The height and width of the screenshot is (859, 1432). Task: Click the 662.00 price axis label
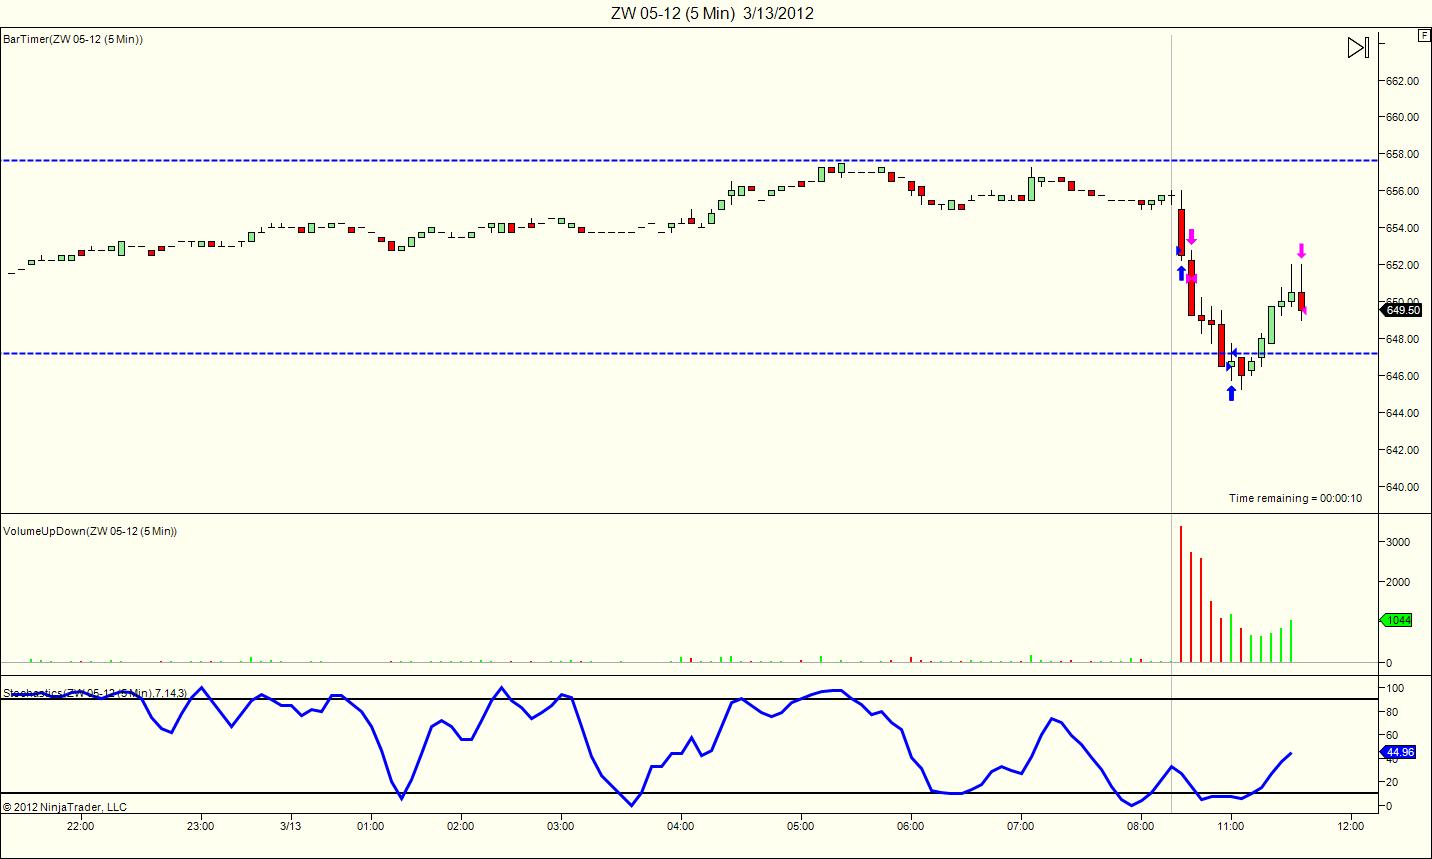tap(1404, 80)
